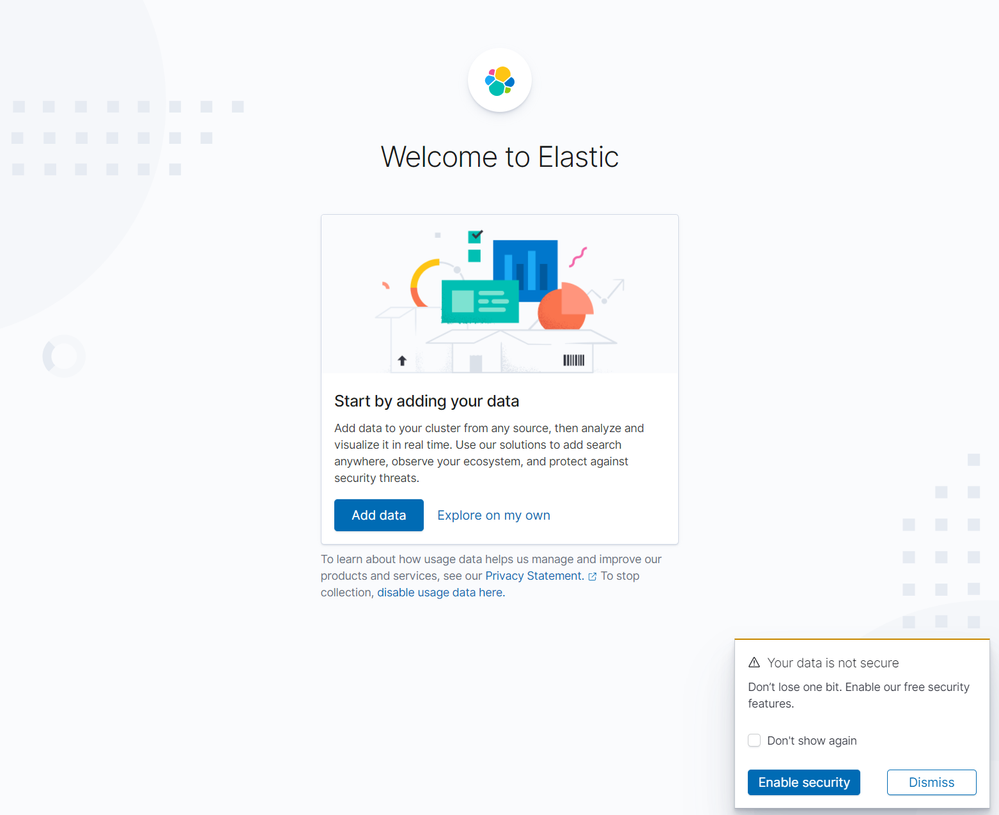Click the external link icon after Privacy Statement
The image size is (999, 815).
(593, 576)
